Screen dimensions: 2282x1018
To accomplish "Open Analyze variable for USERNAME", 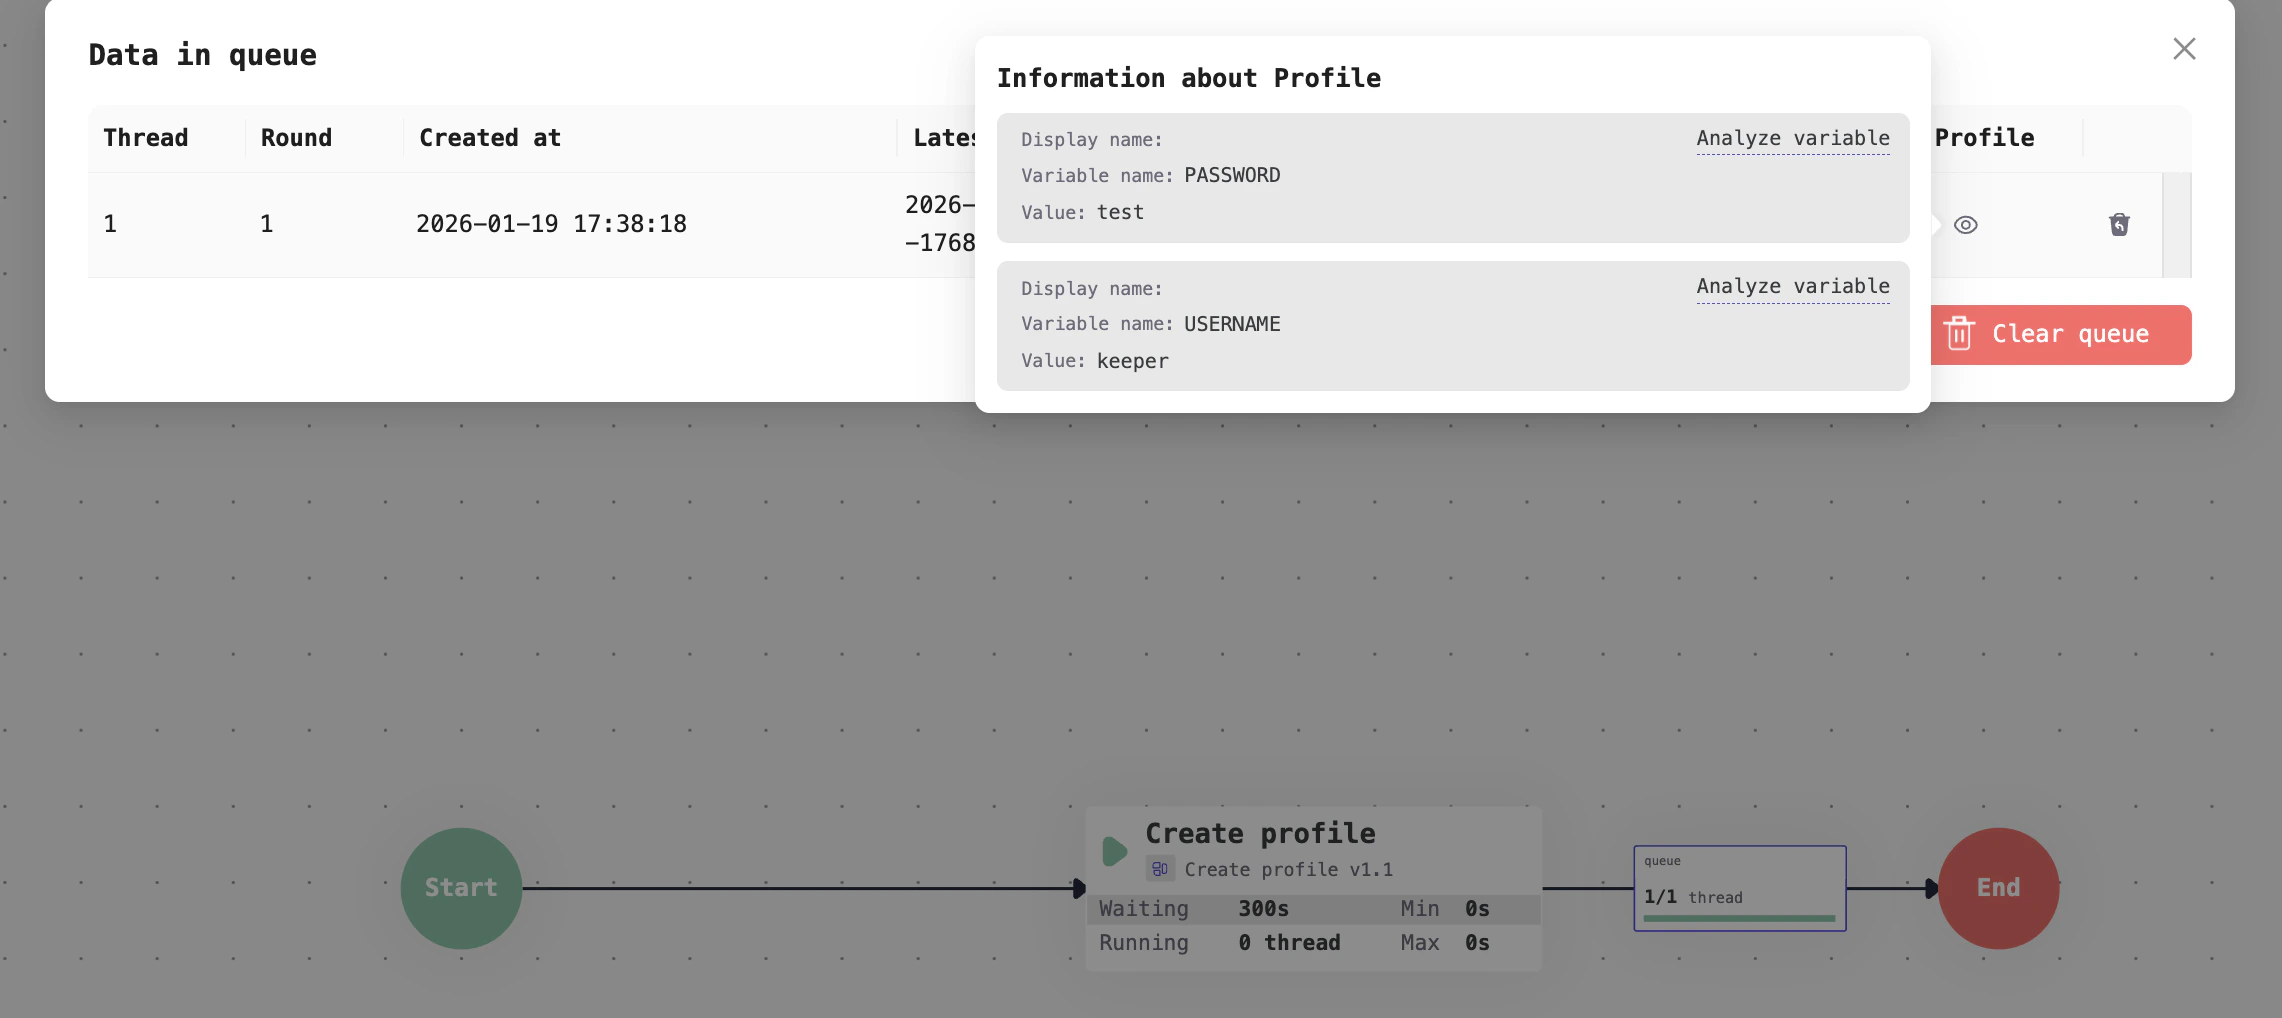I will pyautogui.click(x=1793, y=286).
